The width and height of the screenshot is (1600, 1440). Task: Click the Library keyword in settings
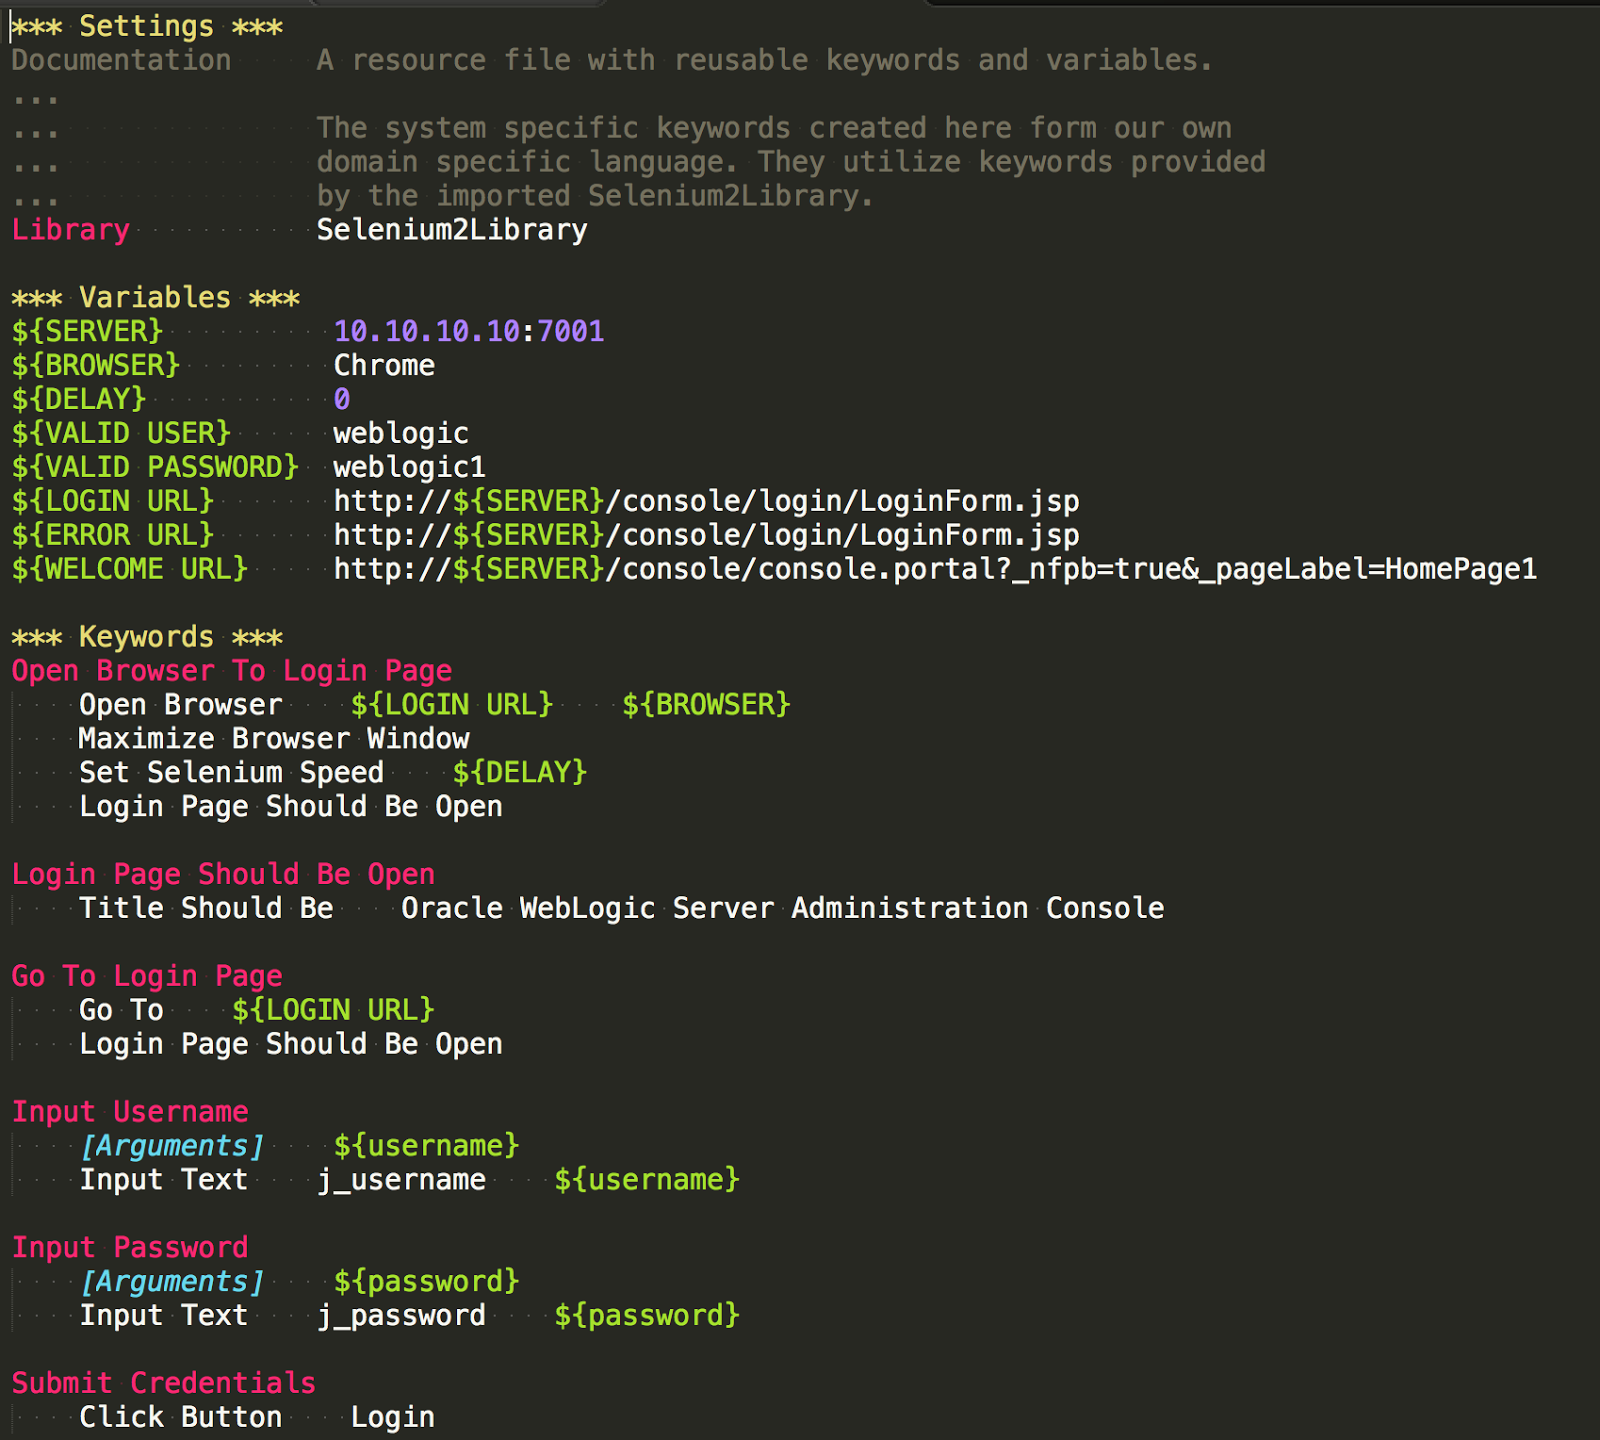[x=71, y=230]
